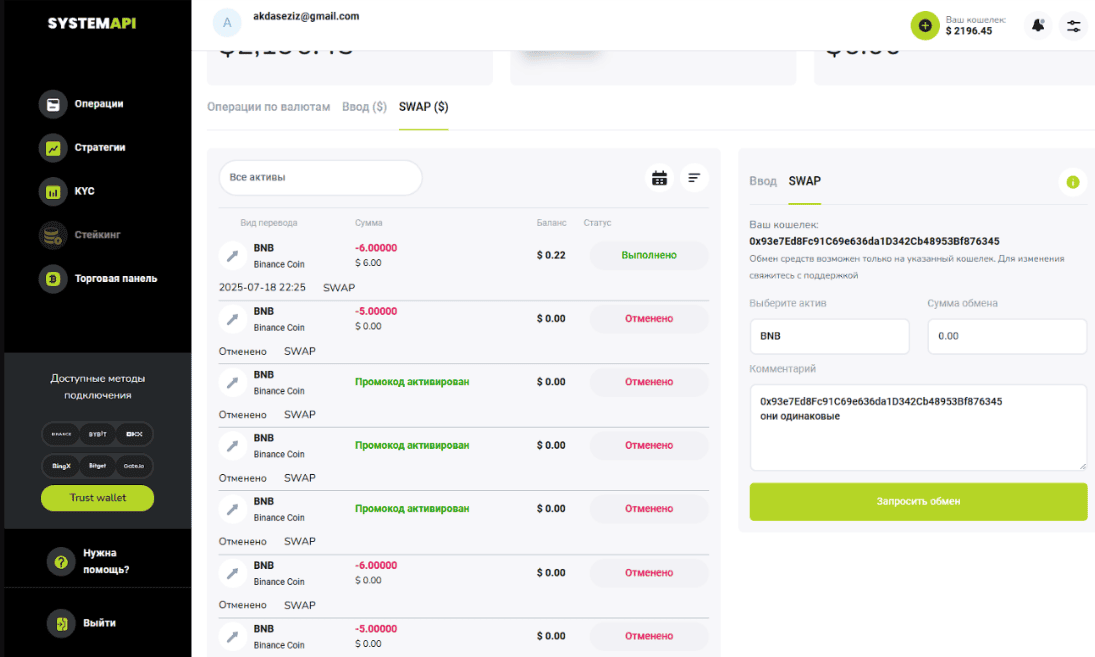This screenshot has width=1095, height=657.
Task: Click the calendar date filter icon
Action: click(659, 178)
